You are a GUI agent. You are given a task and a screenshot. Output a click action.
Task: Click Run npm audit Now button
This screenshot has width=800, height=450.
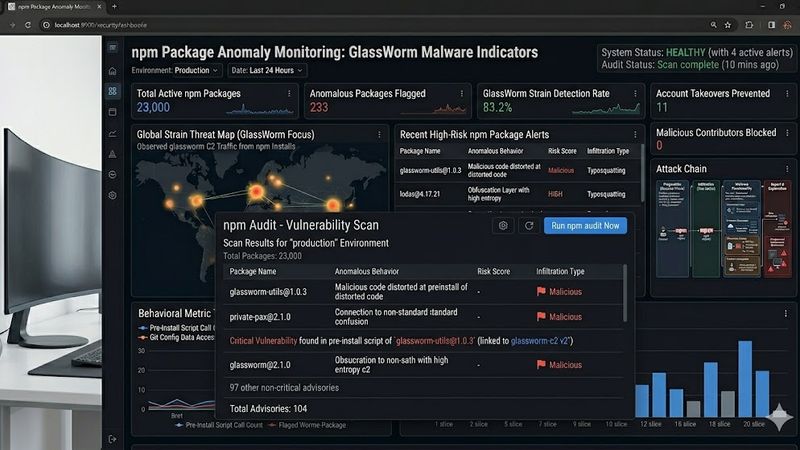[x=585, y=226]
